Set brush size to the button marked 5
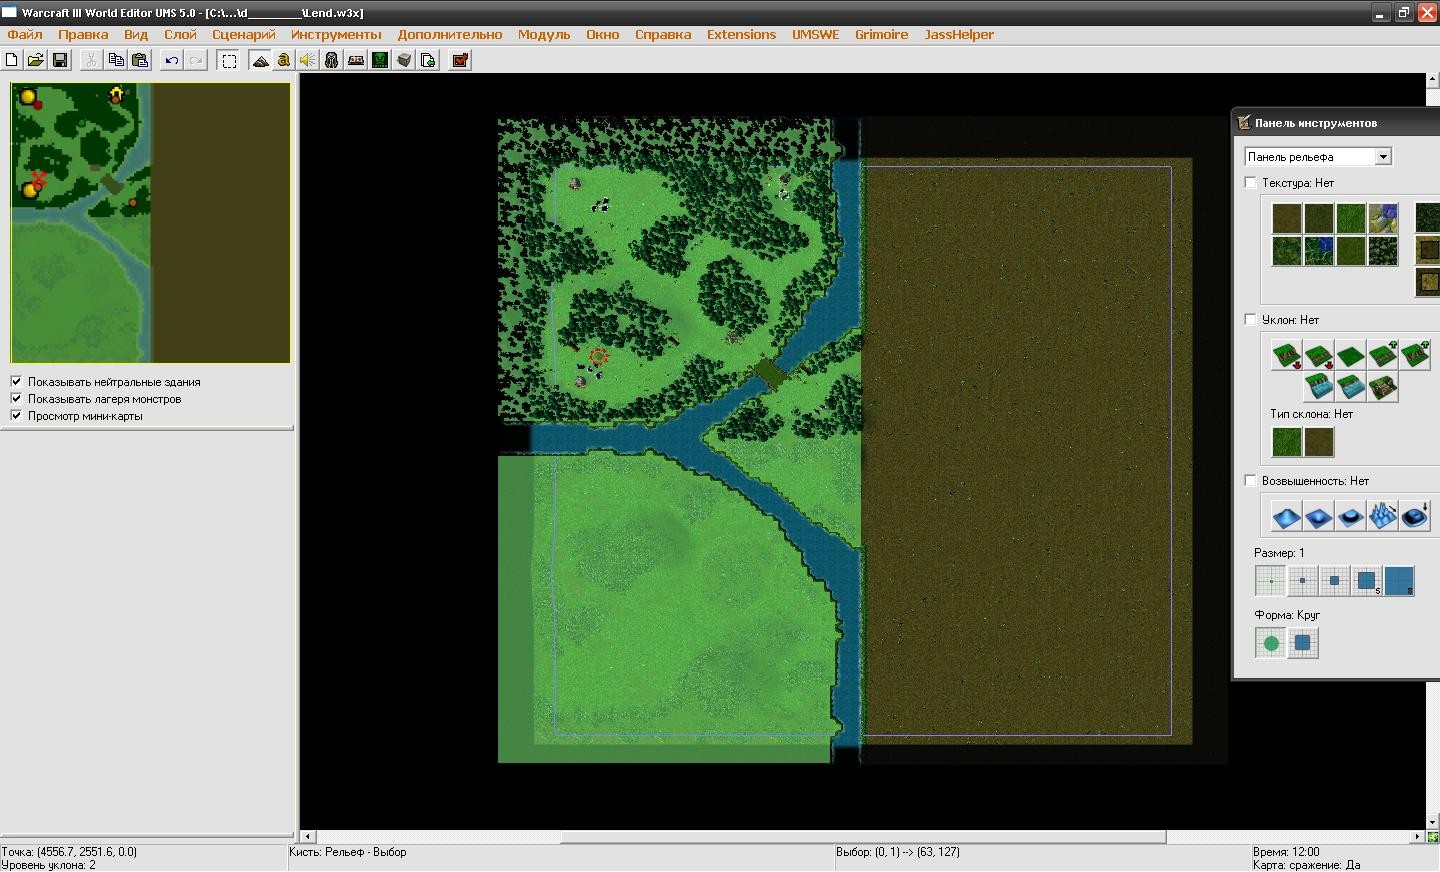1440x872 pixels. (1367, 581)
